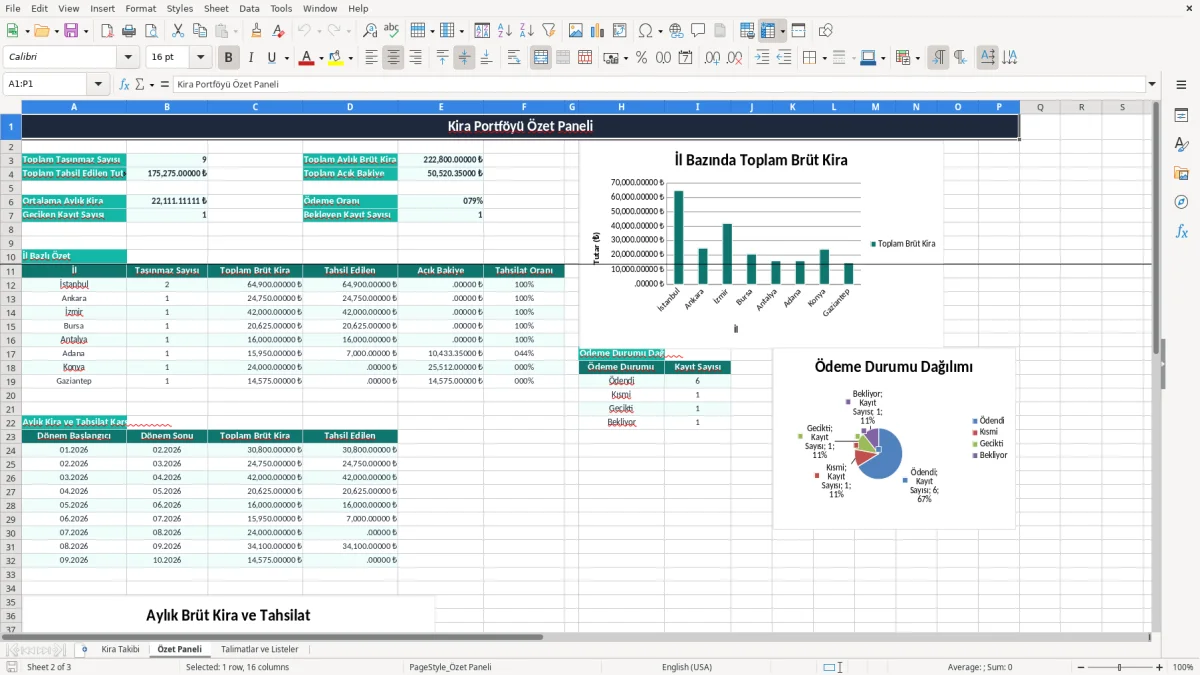Expand the Name Box dropdown
This screenshot has width=1200, height=675.
98,84
